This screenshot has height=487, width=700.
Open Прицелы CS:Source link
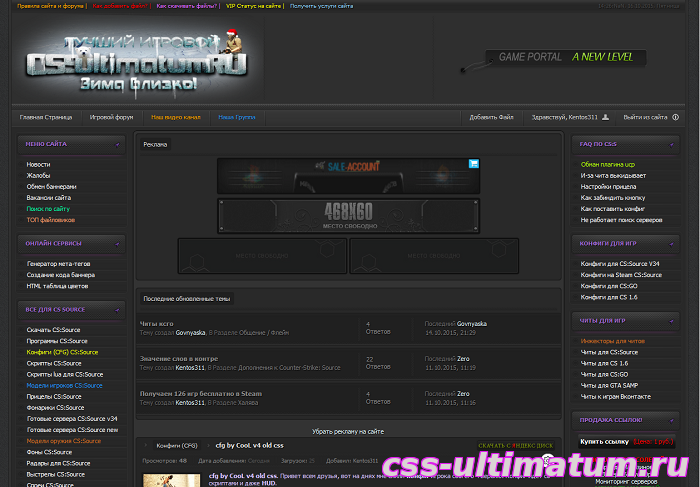pyautogui.click(x=54, y=397)
